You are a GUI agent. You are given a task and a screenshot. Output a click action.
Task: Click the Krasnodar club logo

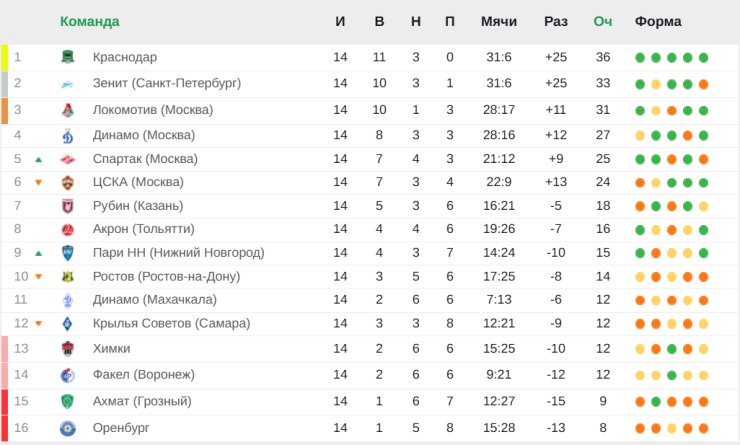coord(67,58)
